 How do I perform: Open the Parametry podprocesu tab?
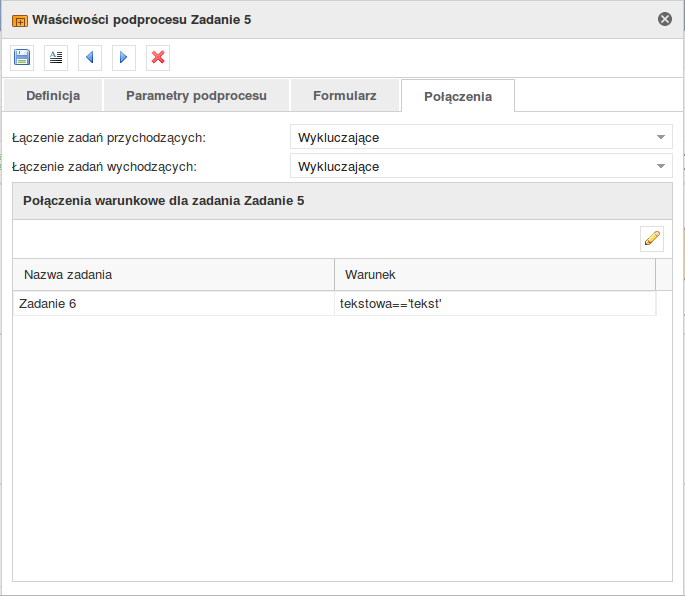[196, 96]
